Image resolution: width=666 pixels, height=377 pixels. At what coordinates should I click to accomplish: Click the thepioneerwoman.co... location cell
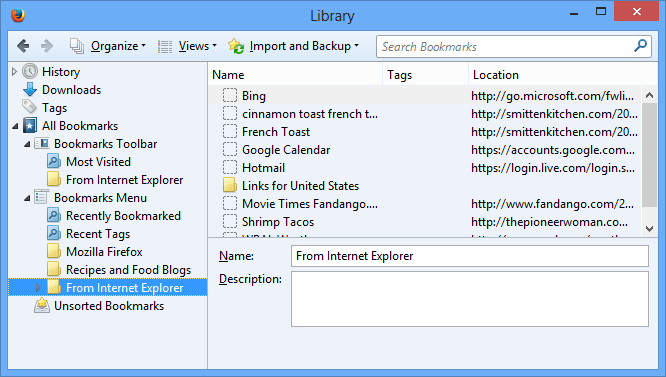coord(549,222)
